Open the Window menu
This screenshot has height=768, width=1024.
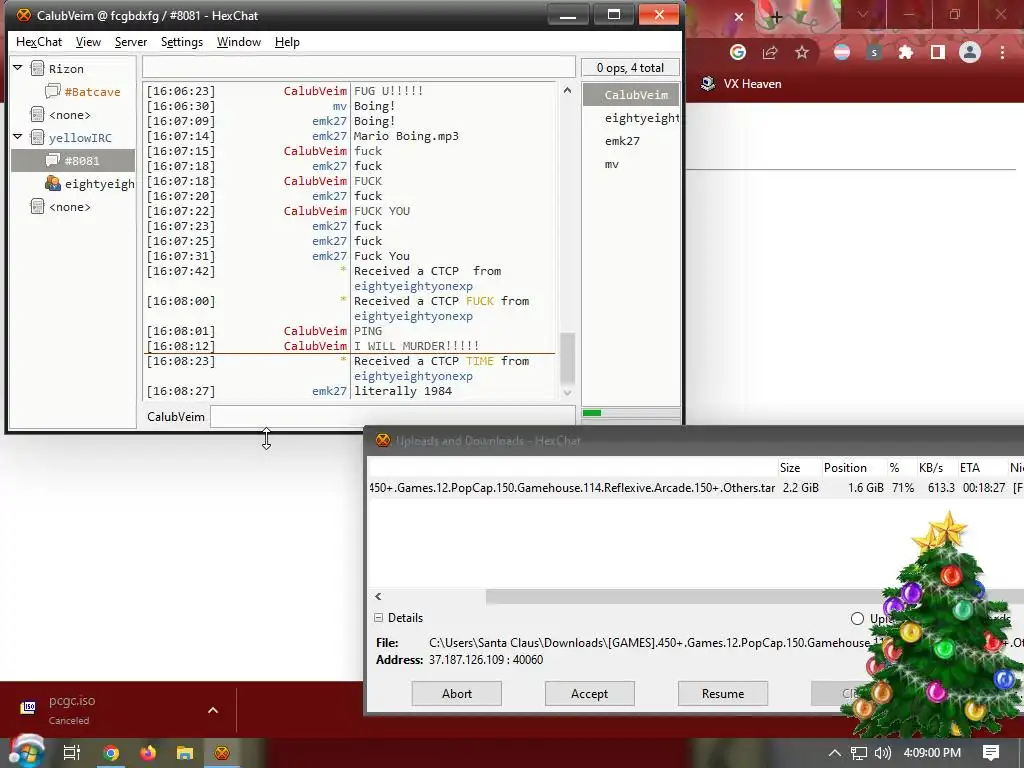pyautogui.click(x=238, y=42)
